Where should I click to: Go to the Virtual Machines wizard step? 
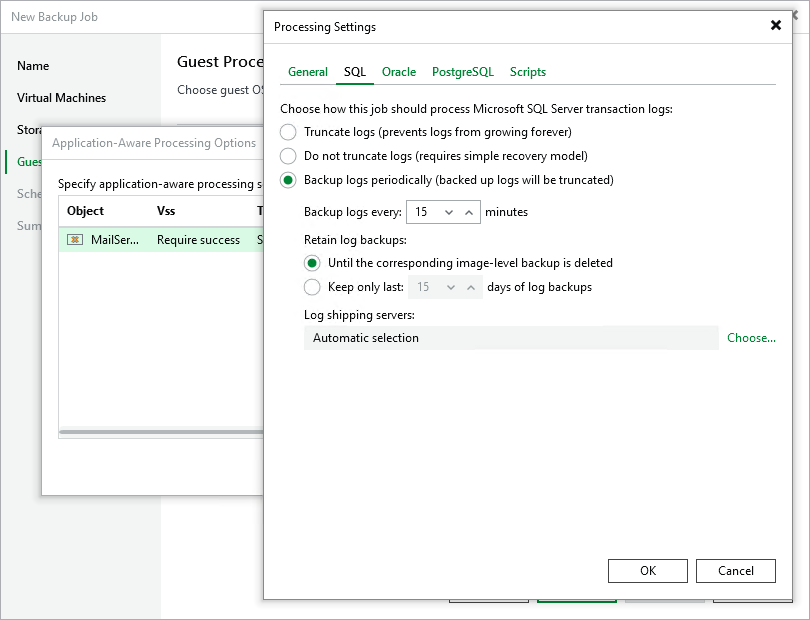[65, 98]
